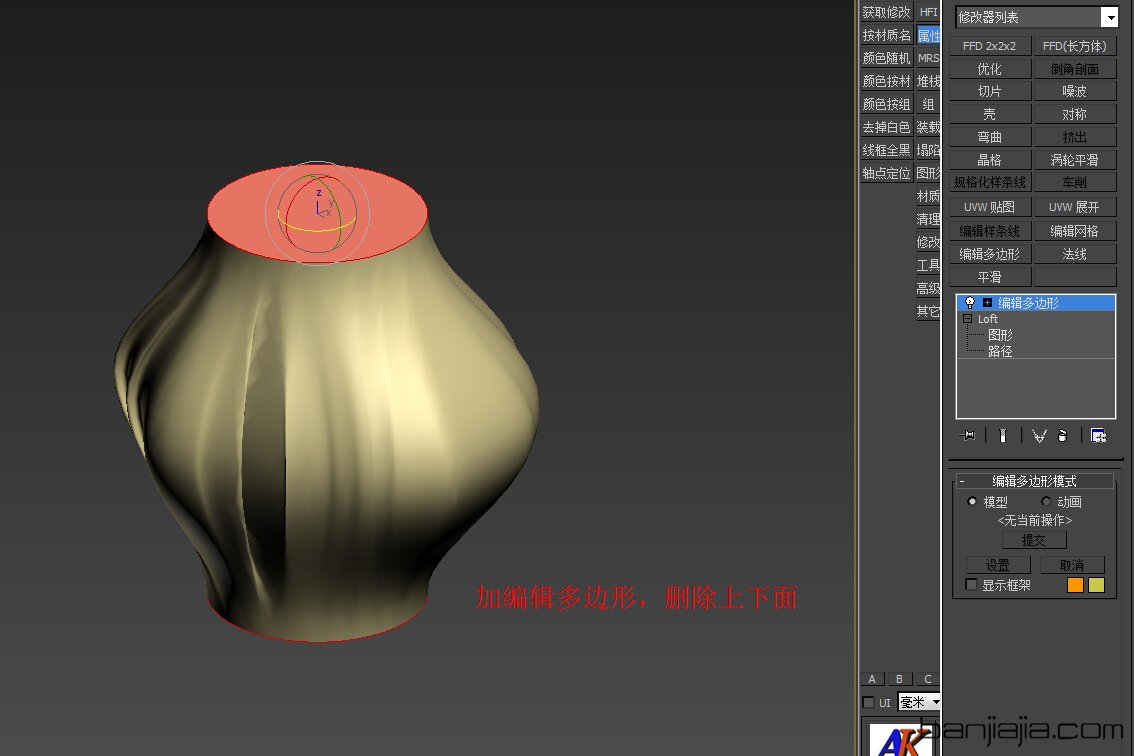
Task: Select the highlighted 属性 tab
Action: pos(928,35)
